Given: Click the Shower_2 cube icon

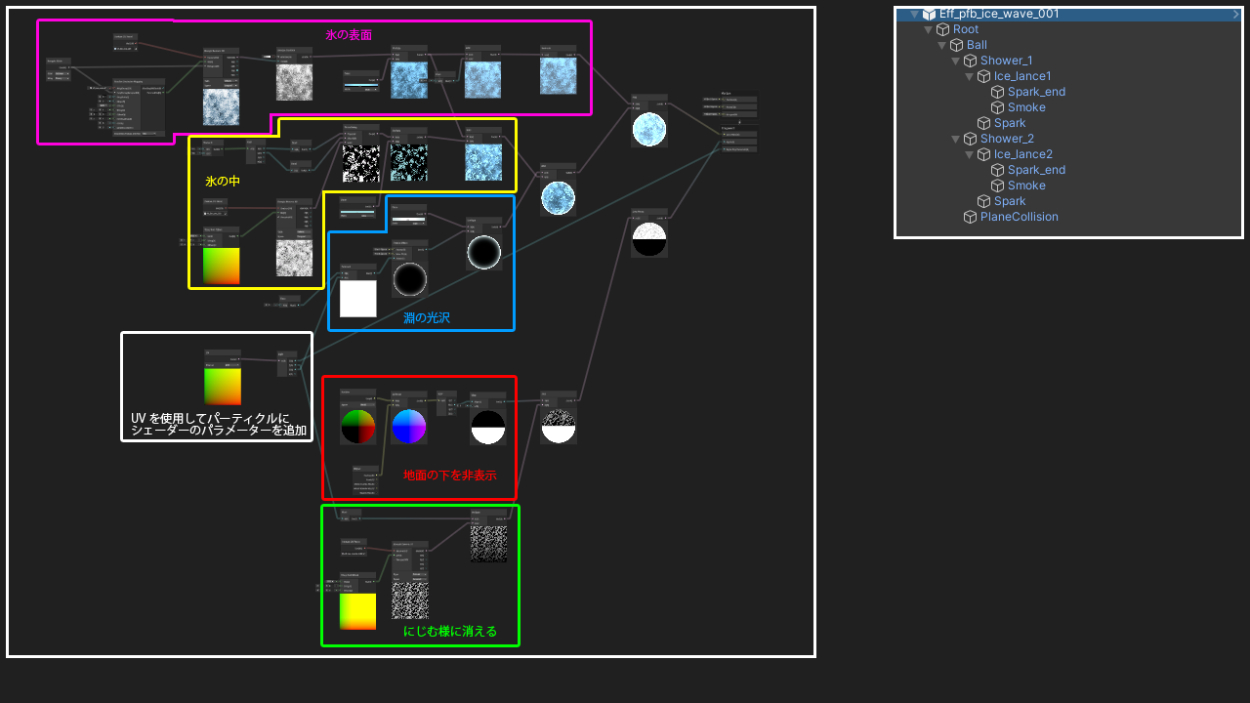Looking at the screenshot, I should pyautogui.click(x=970, y=139).
